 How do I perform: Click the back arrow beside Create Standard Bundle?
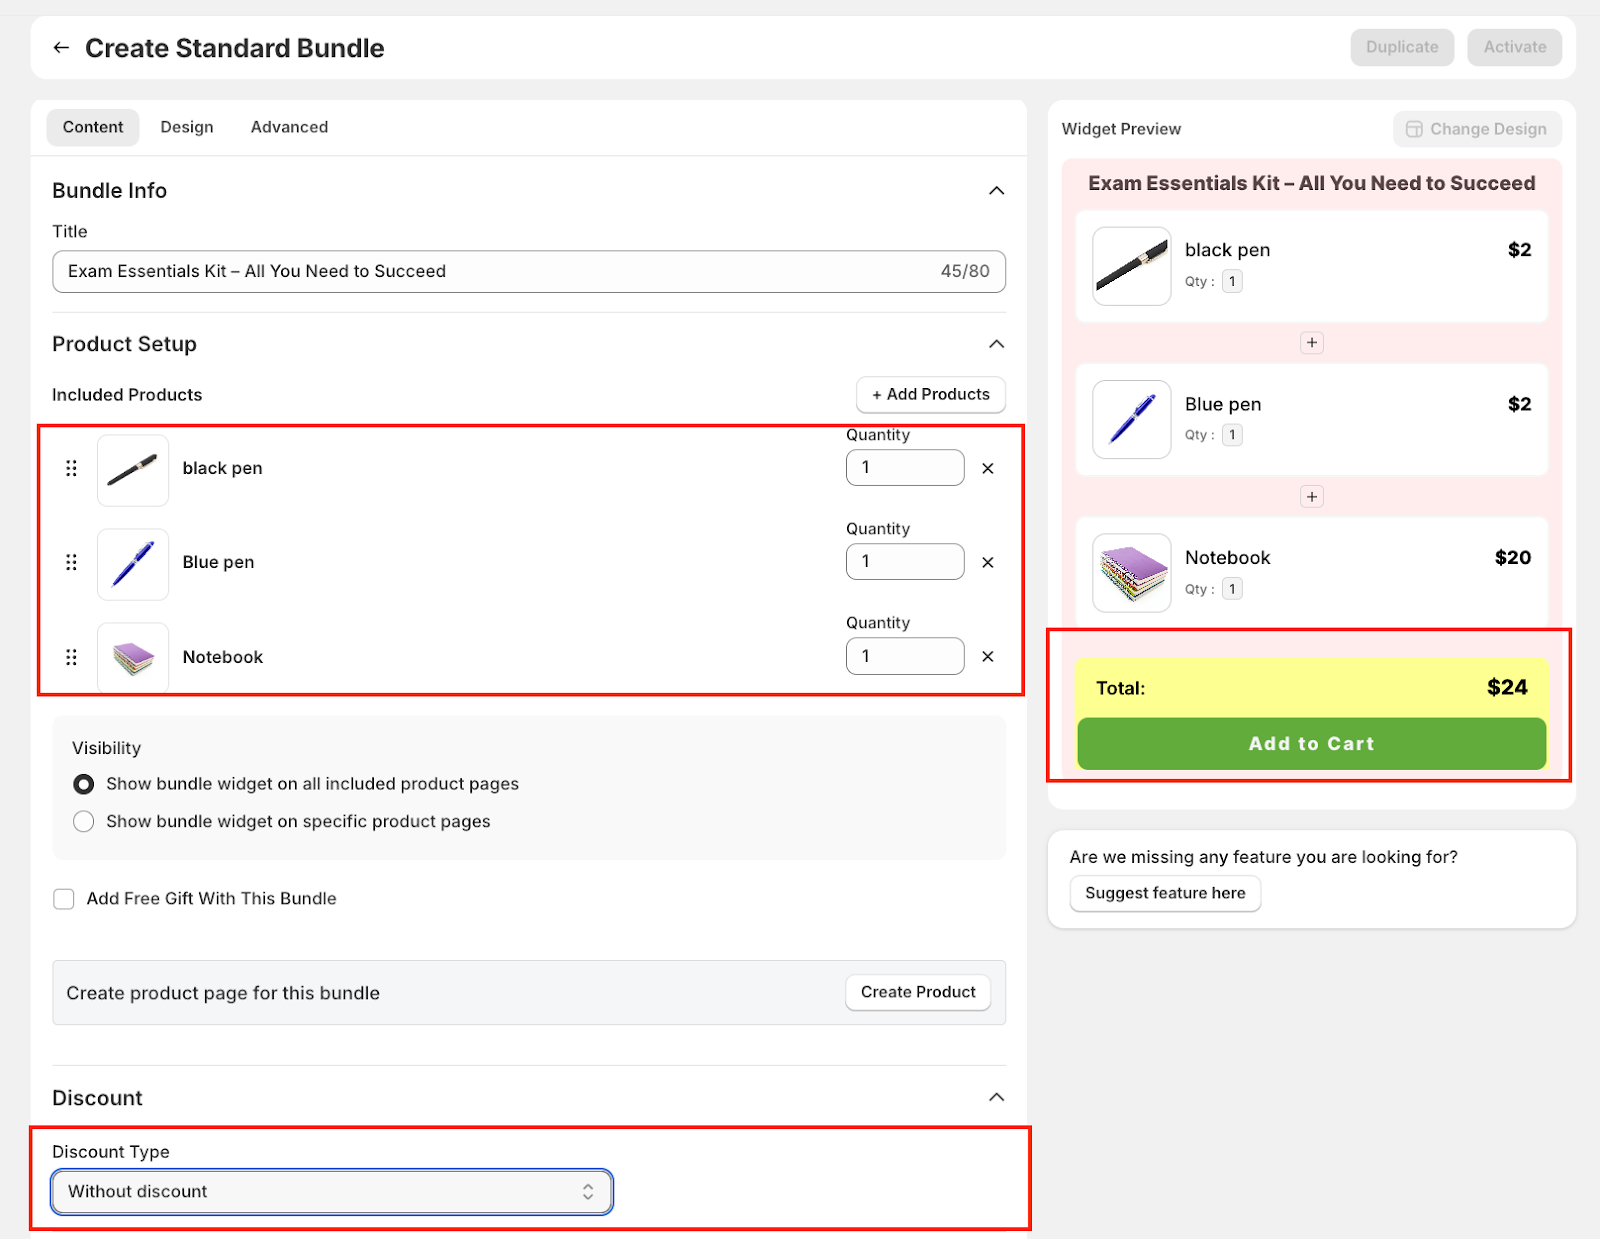pyautogui.click(x=62, y=48)
